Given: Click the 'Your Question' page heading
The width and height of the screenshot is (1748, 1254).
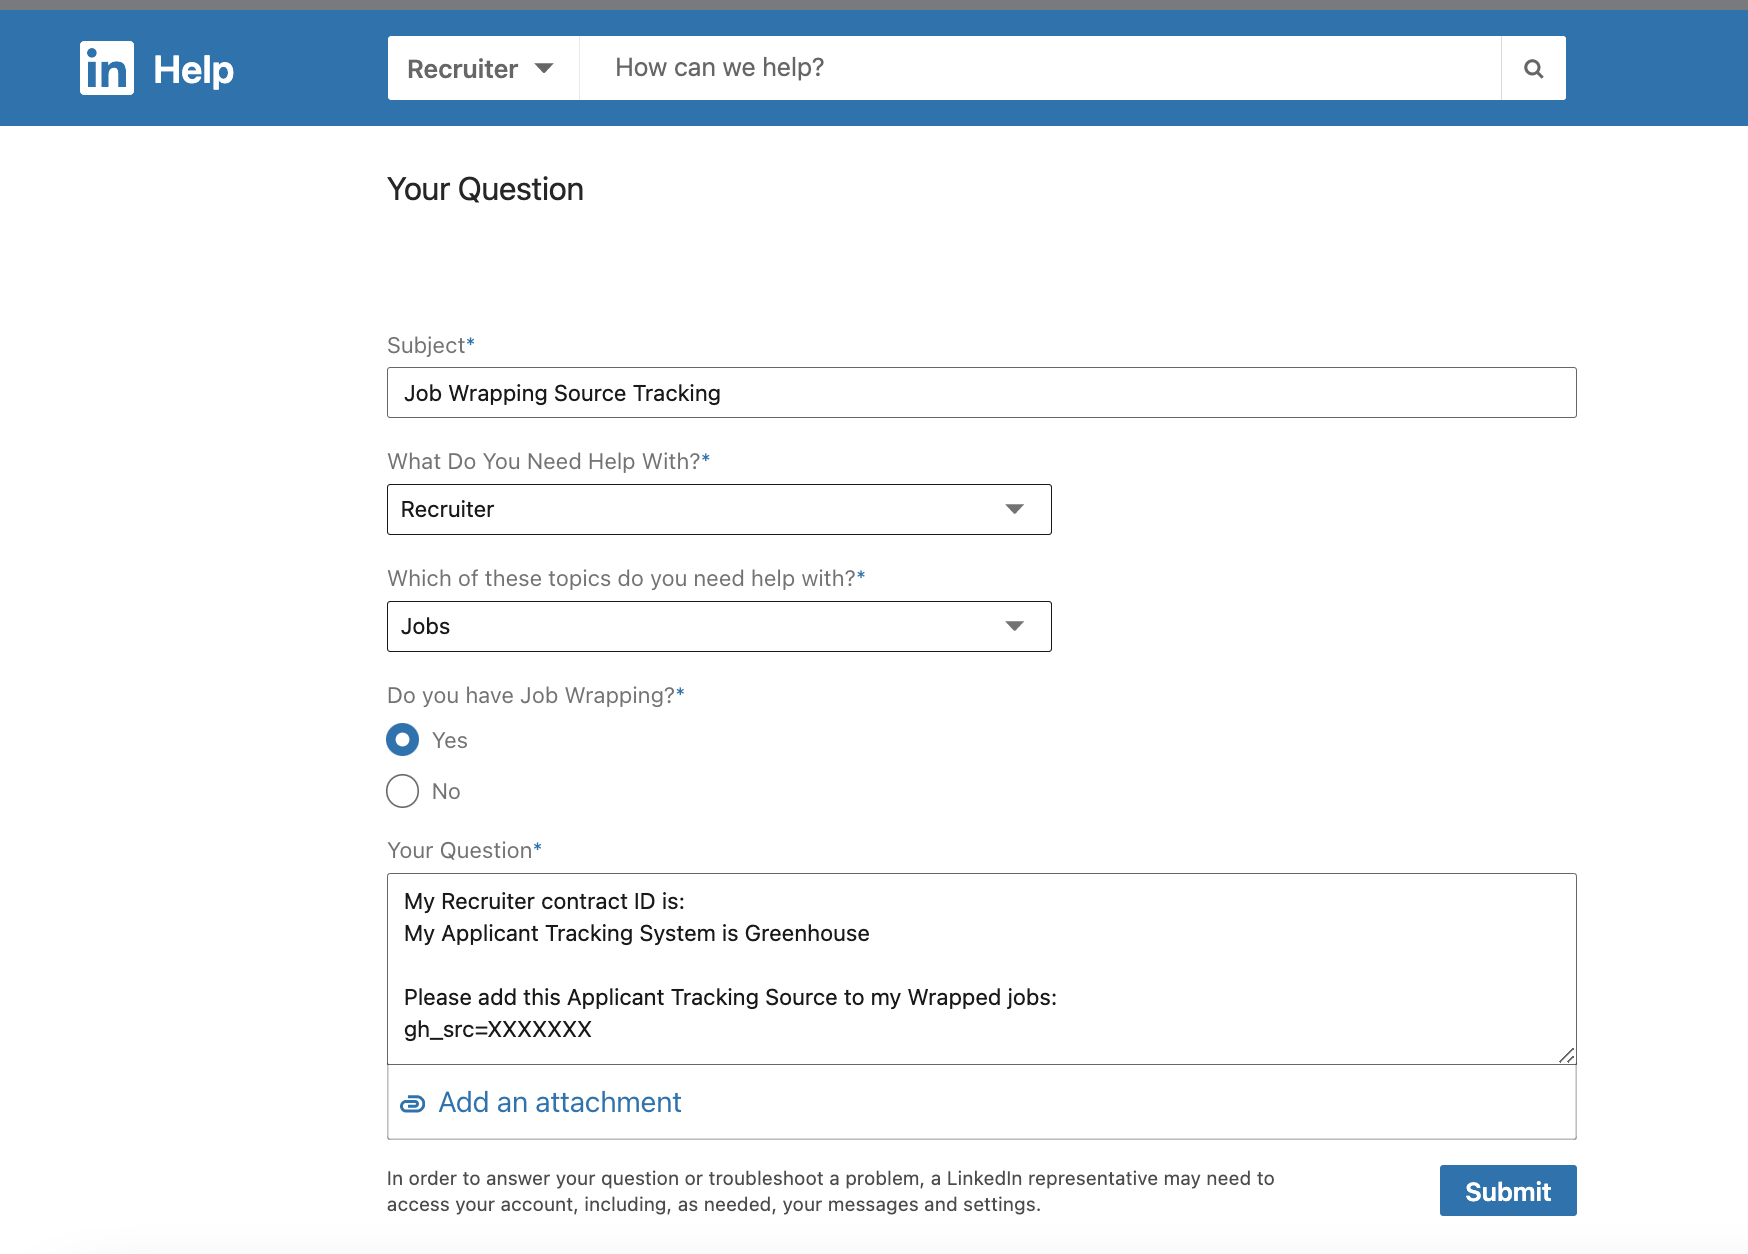Looking at the screenshot, I should (485, 189).
